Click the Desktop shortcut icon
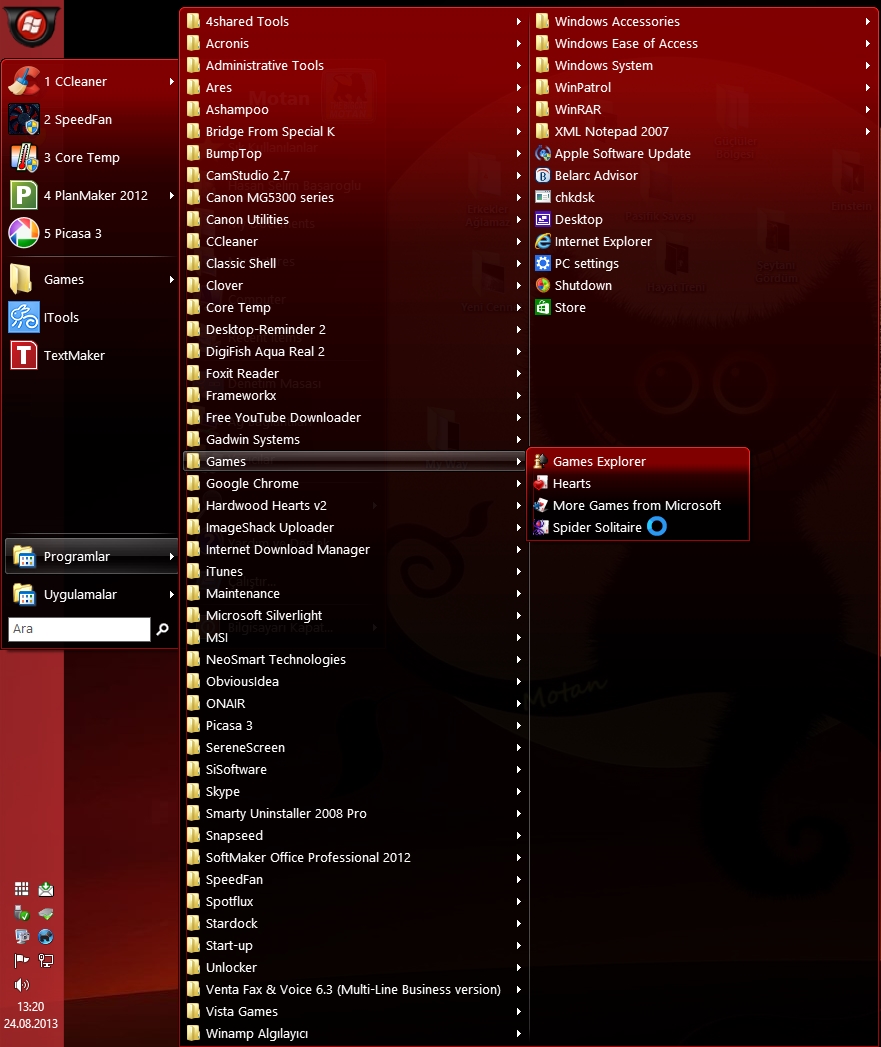Image resolution: width=881 pixels, height=1047 pixels. (x=543, y=220)
